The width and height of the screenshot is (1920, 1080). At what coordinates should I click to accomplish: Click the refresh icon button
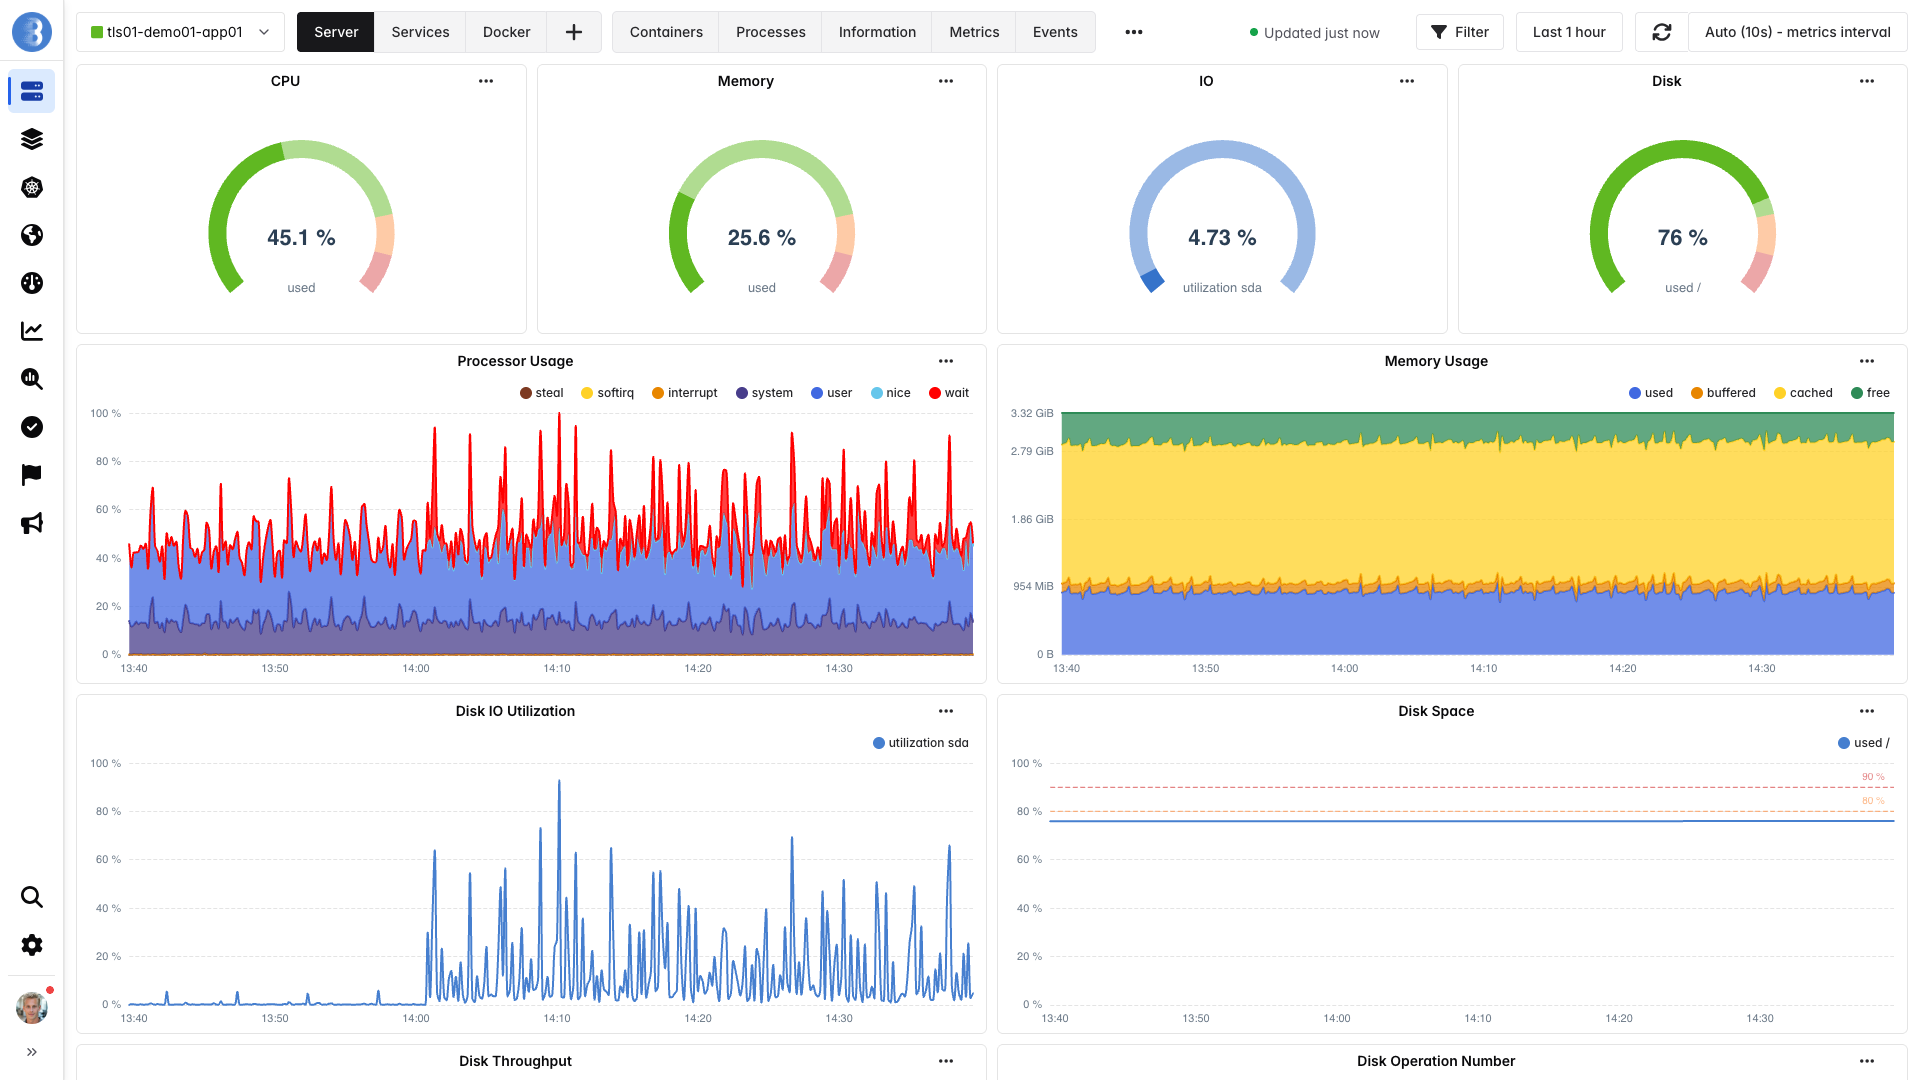[1662, 32]
